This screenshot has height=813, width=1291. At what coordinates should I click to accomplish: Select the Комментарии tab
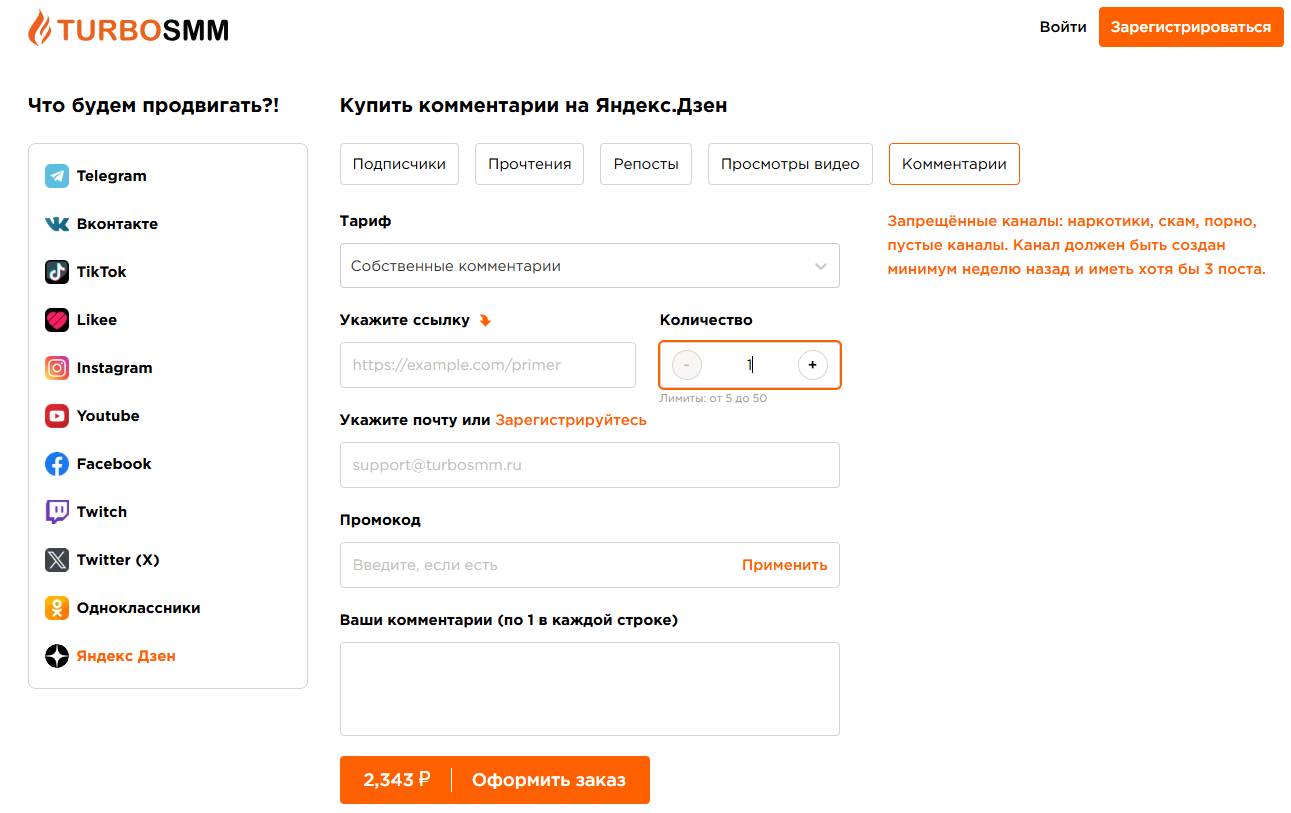(954, 164)
